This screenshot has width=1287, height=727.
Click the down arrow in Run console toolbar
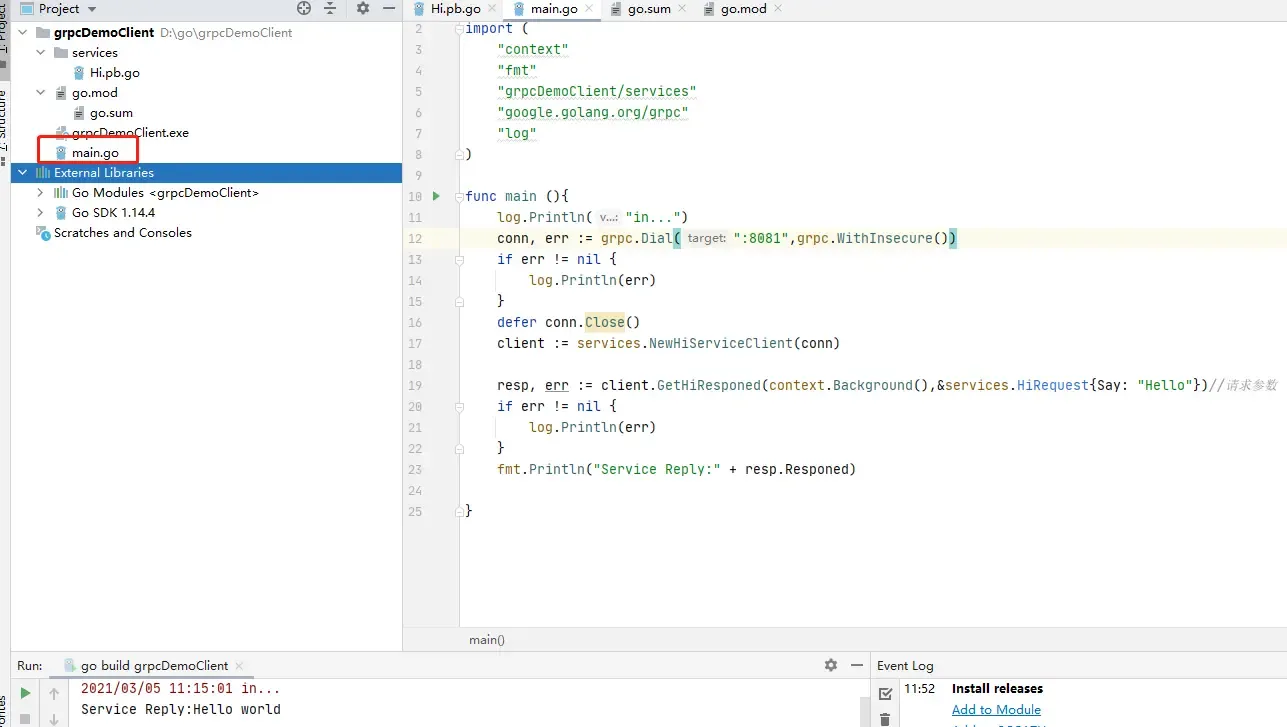[54, 718]
